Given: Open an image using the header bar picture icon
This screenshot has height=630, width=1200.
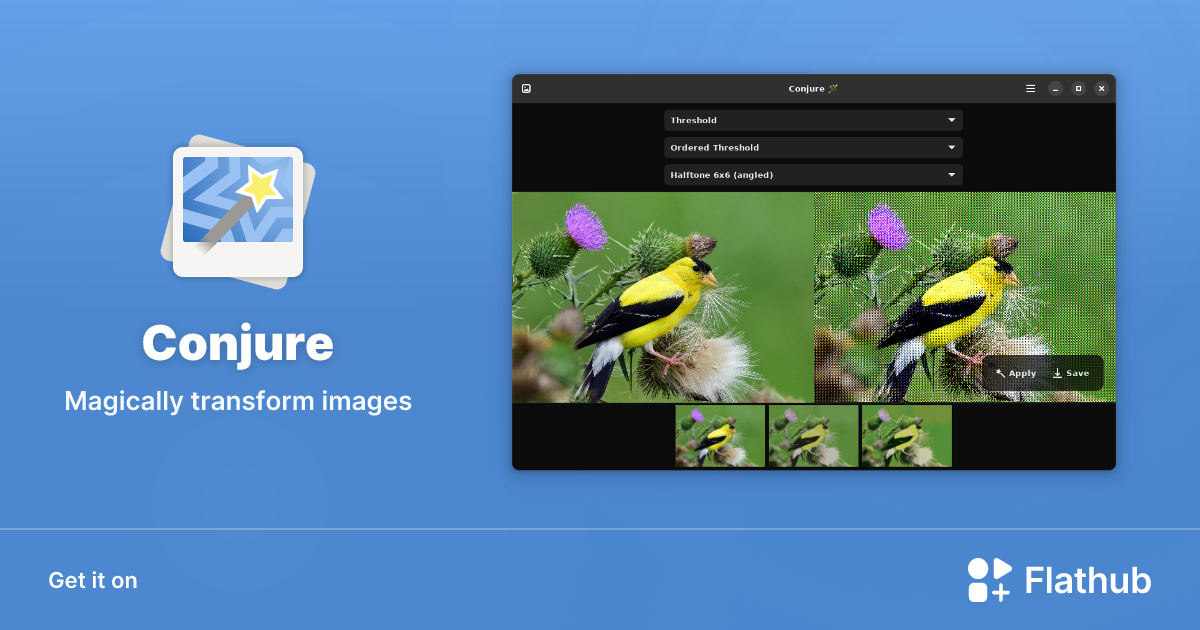Looking at the screenshot, I should [x=527, y=88].
